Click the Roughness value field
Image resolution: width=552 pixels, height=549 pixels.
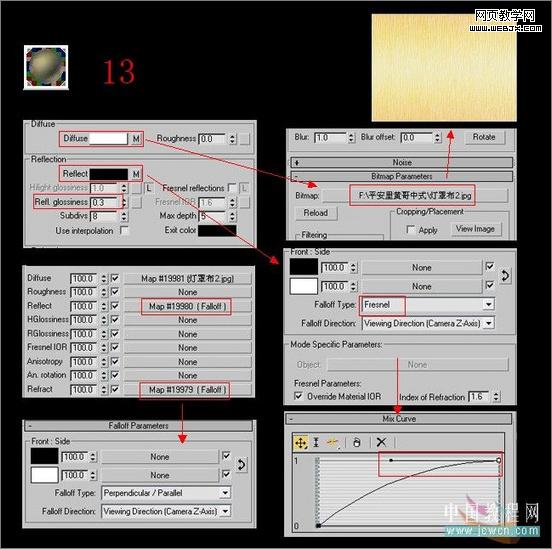point(213,139)
